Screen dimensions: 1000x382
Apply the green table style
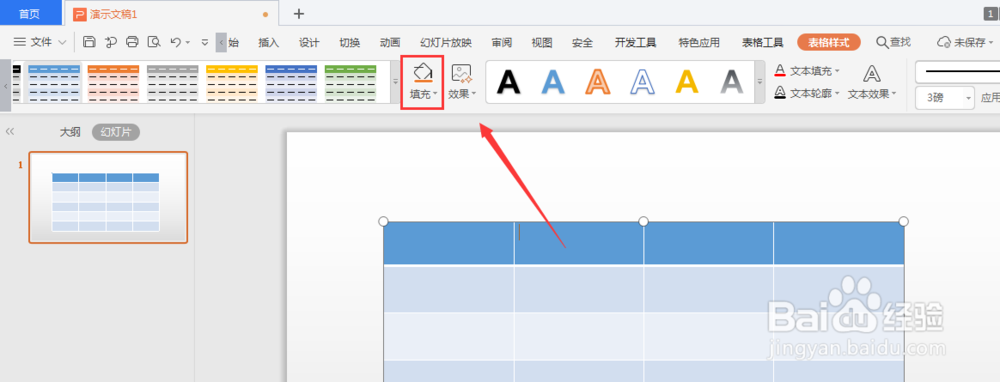coord(350,83)
